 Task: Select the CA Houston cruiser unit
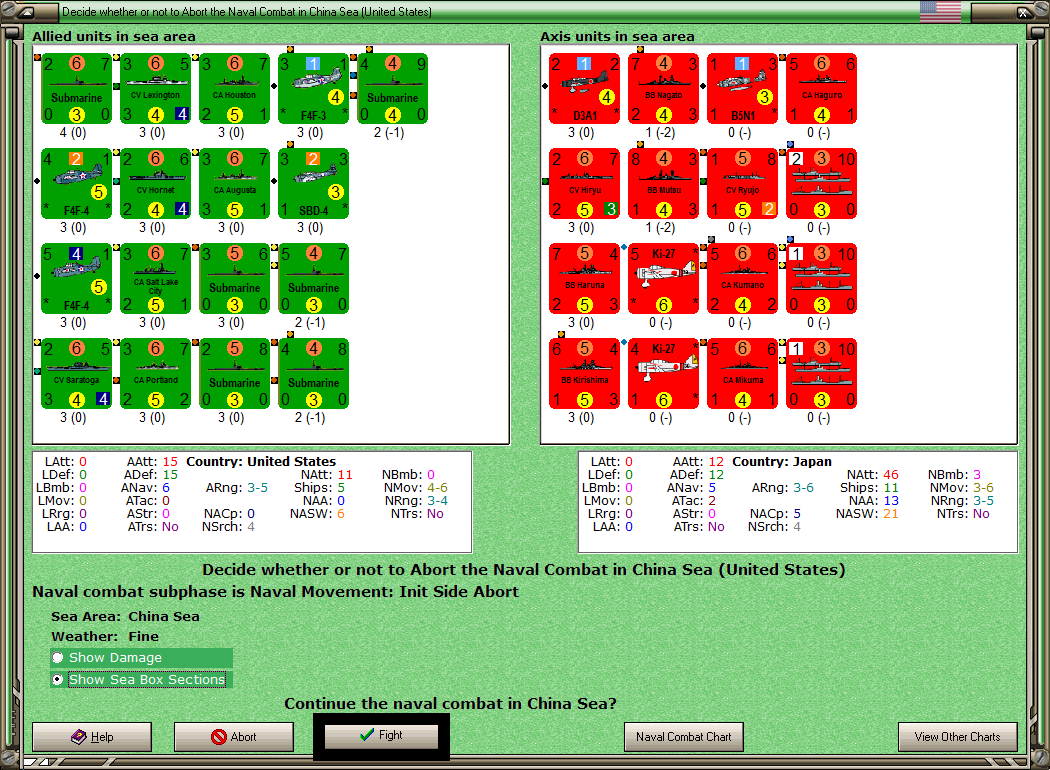tap(234, 88)
